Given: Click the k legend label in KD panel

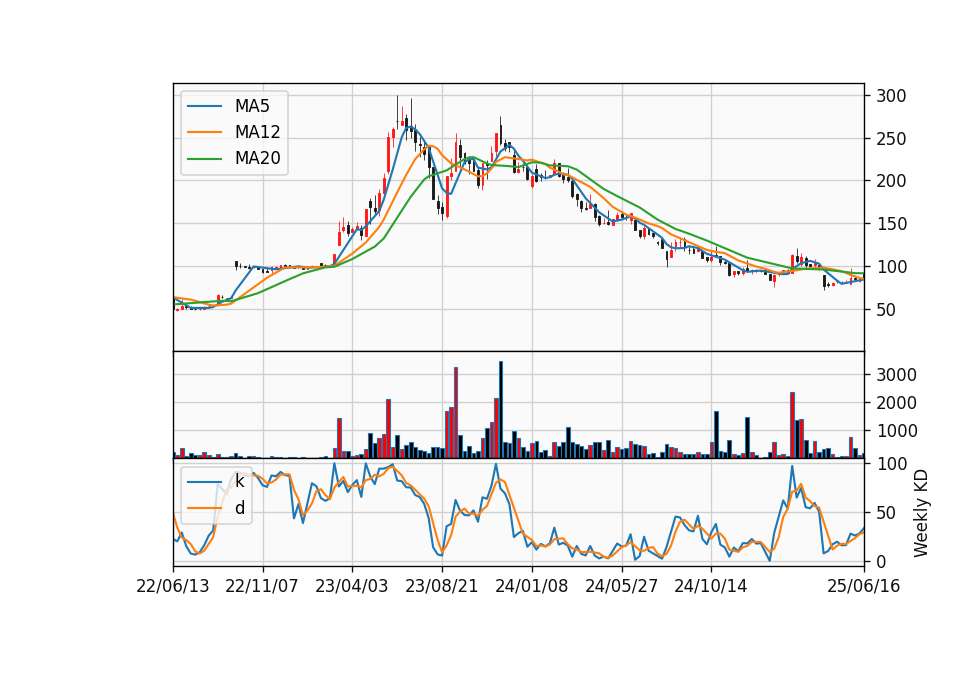Looking at the screenshot, I should (x=239, y=481).
